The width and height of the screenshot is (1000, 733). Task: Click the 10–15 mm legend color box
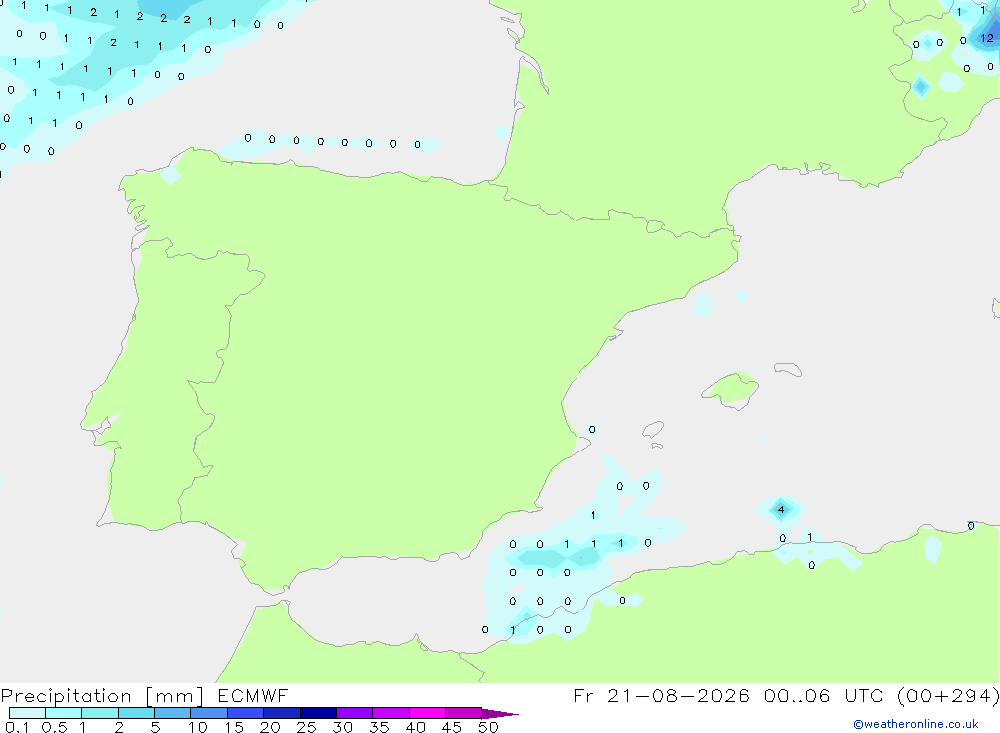point(209,713)
